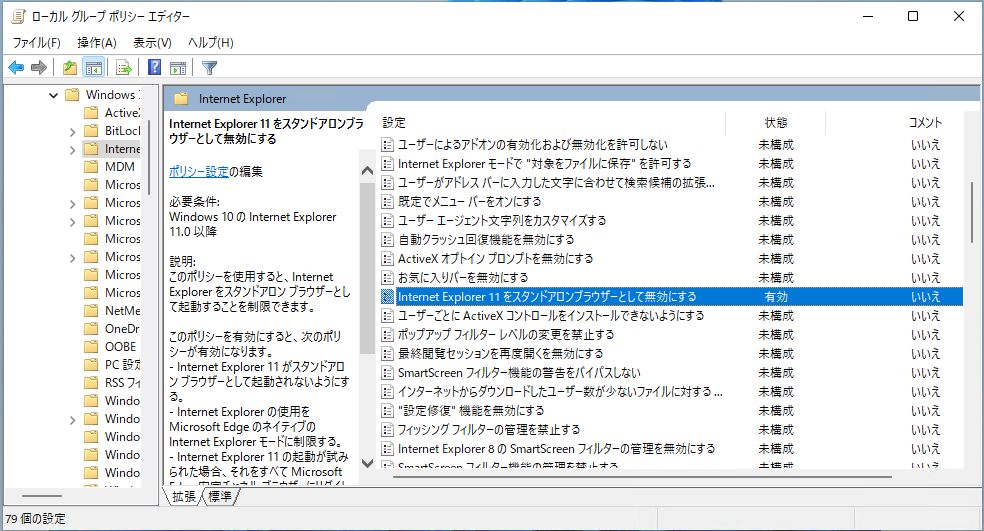Click the Up one level folder icon
Image resolution: width=984 pixels, height=531 pixels.
pyautogui.click(x=70, y=68)
